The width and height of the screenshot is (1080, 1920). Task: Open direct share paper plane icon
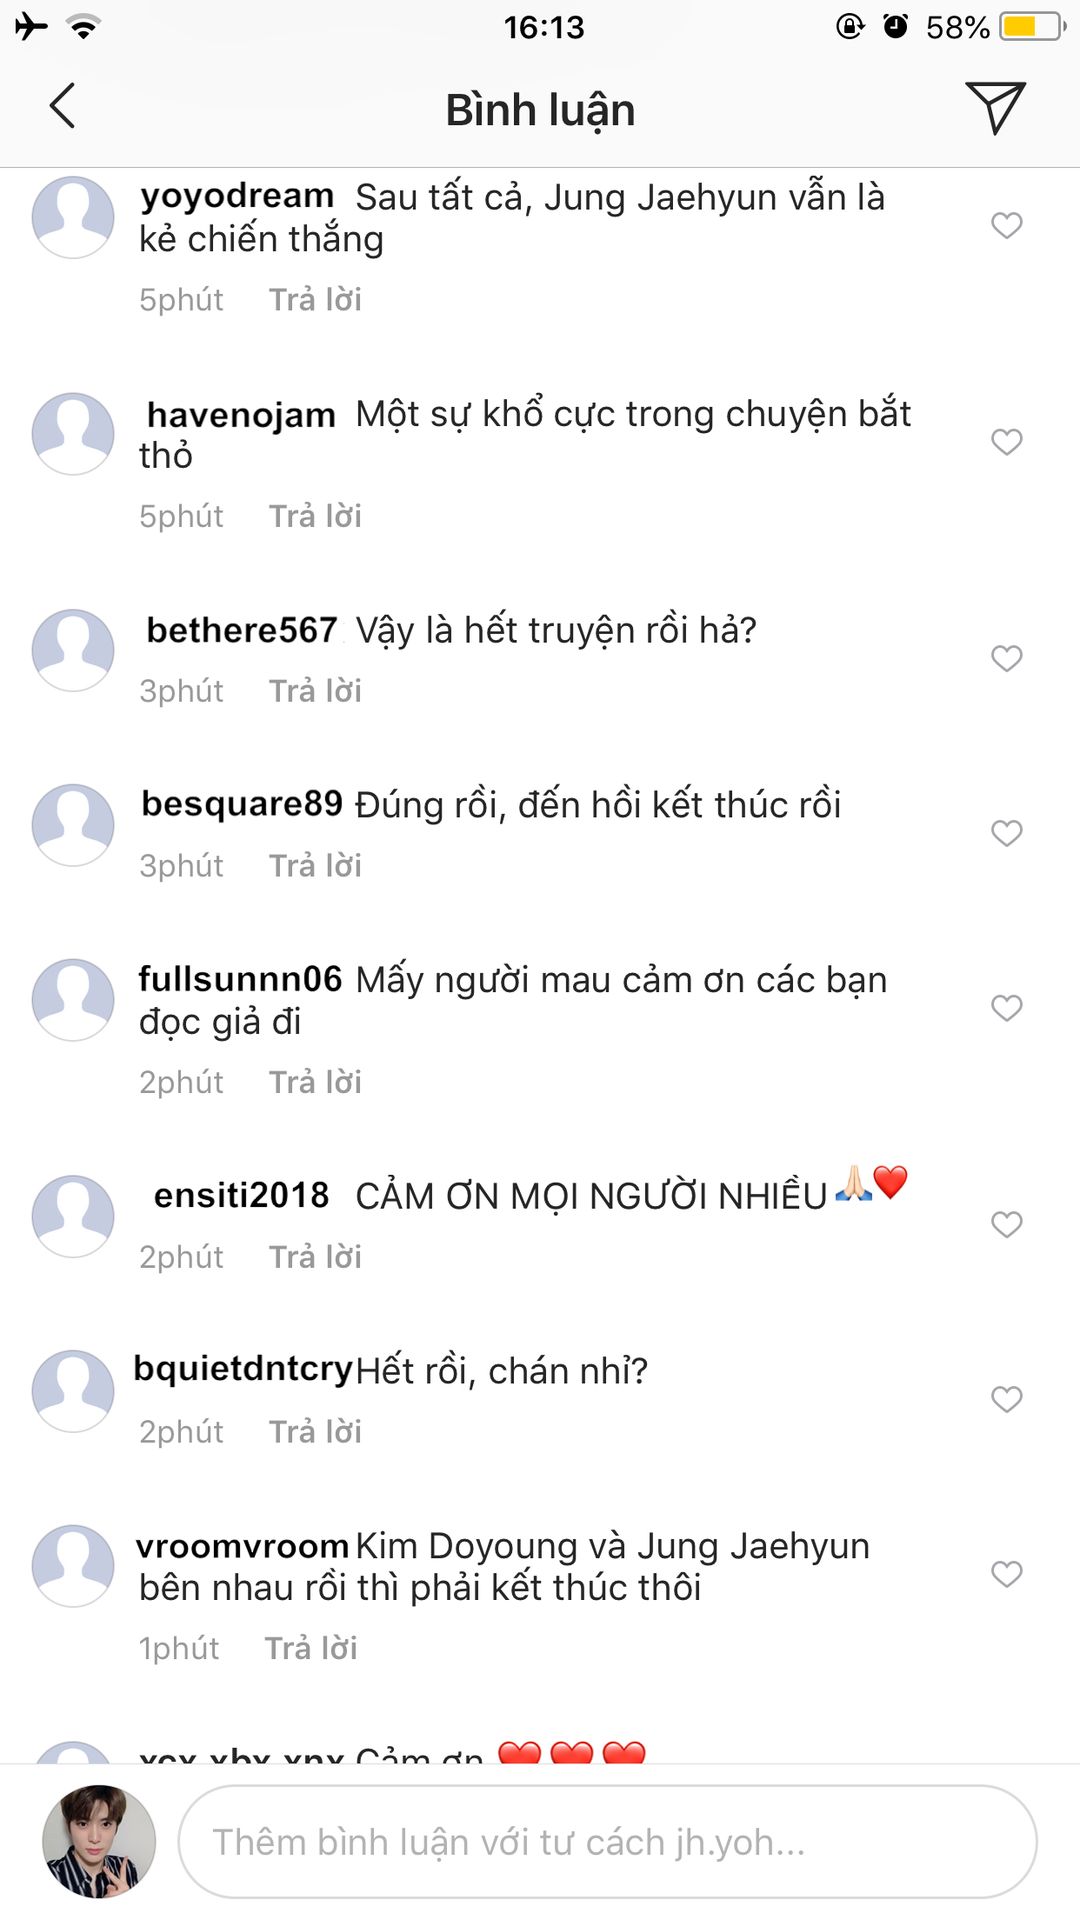click(x=995, y=107)
